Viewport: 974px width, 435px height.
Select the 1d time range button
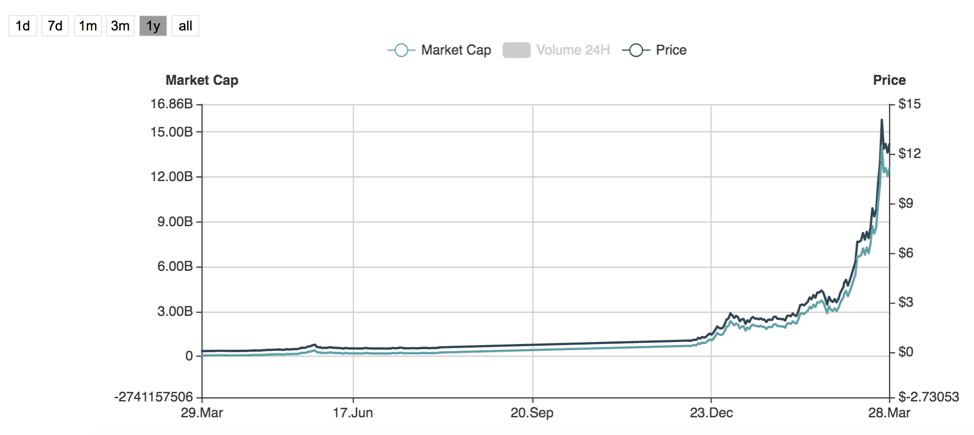click(x=23, y=25)
